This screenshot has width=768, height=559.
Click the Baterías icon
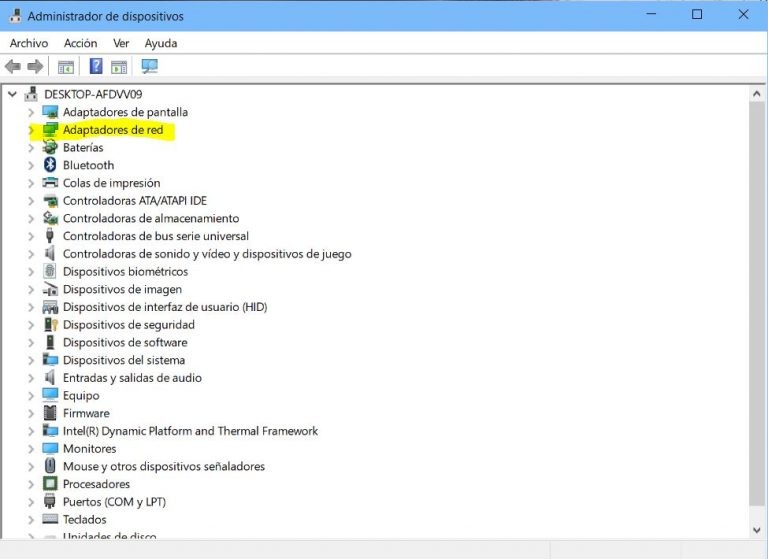pos(50,147)
